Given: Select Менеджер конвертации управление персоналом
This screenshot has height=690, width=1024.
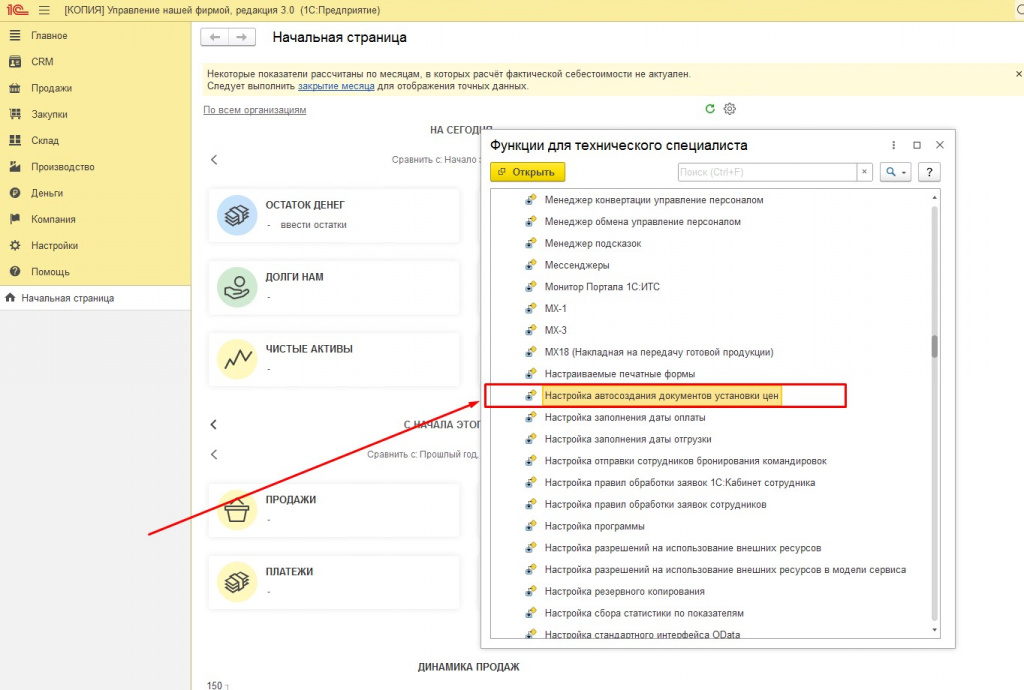Looking at the screenshot, I should [x=654, y=200].
